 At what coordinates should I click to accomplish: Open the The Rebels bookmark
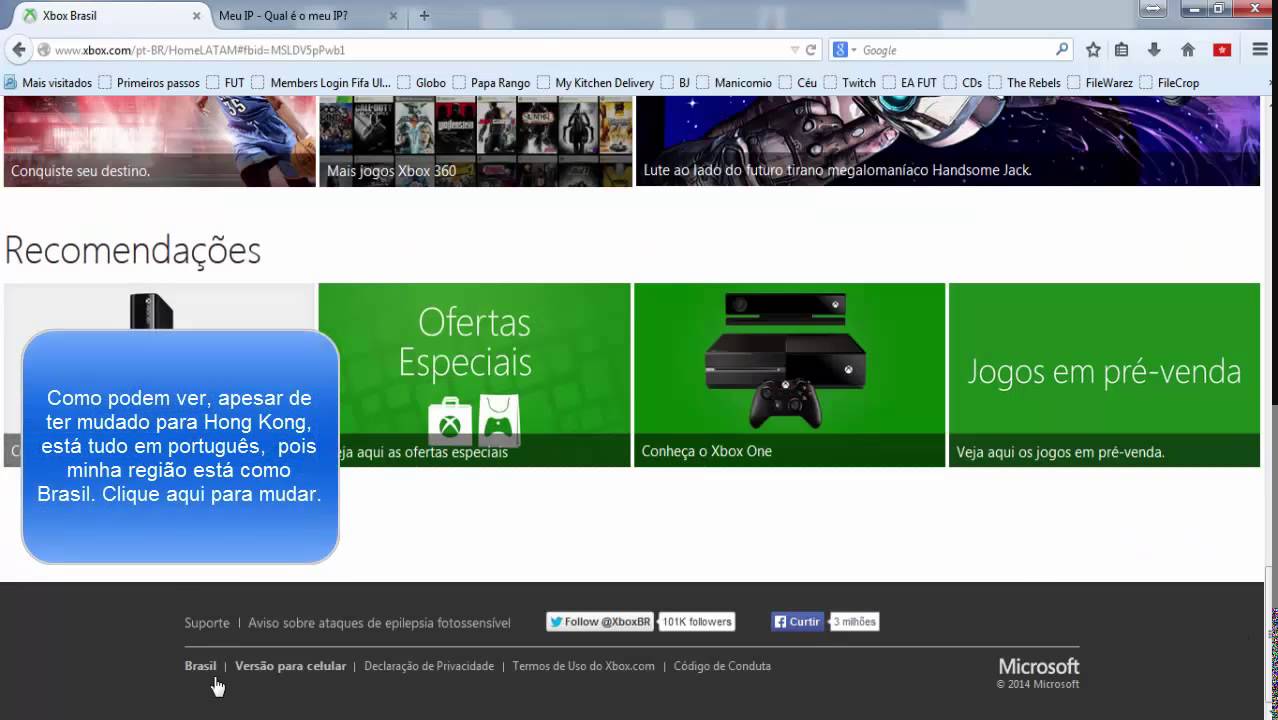tap(1025, 83)
